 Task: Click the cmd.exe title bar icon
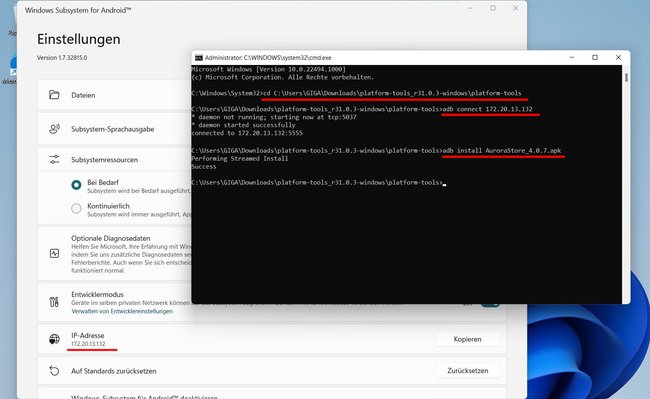[199, 58]
